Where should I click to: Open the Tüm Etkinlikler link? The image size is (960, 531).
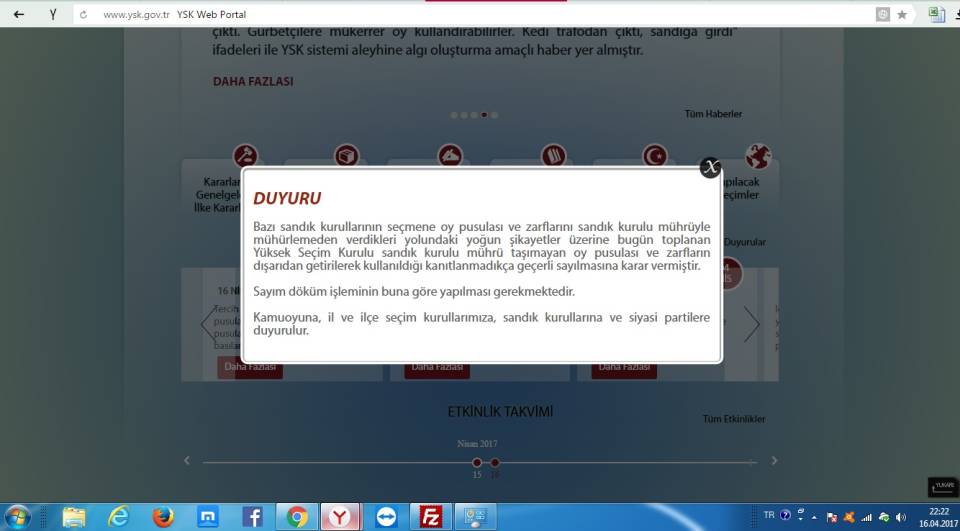click(x=733, y=419)
